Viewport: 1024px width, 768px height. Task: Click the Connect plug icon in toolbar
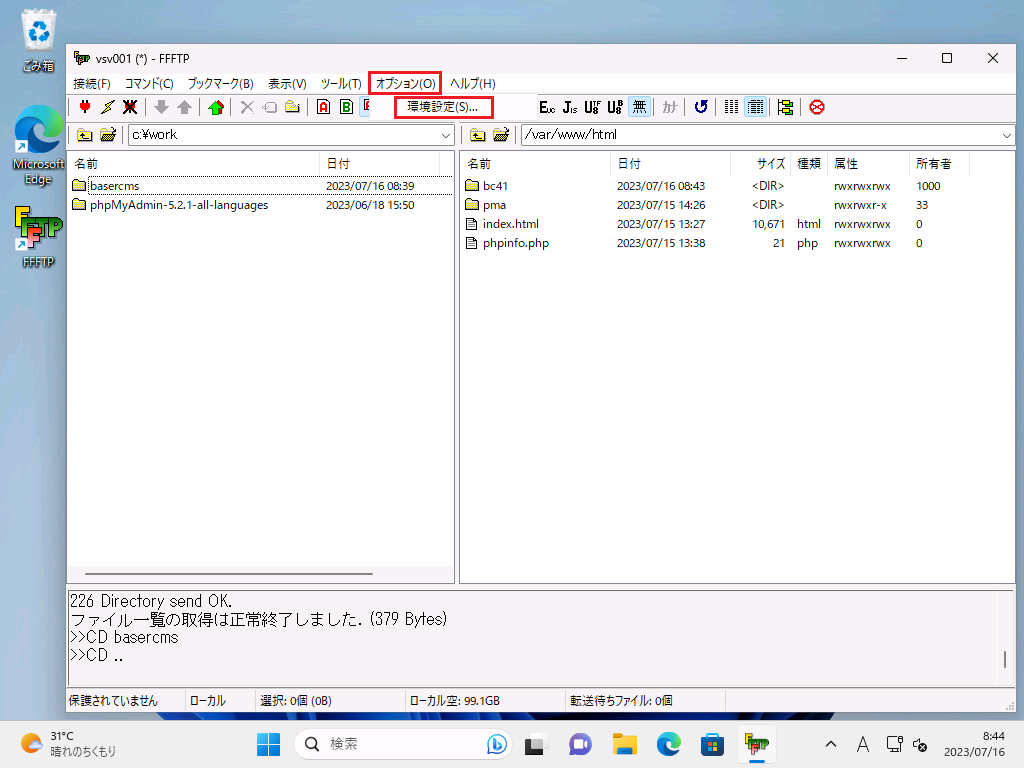85,107
